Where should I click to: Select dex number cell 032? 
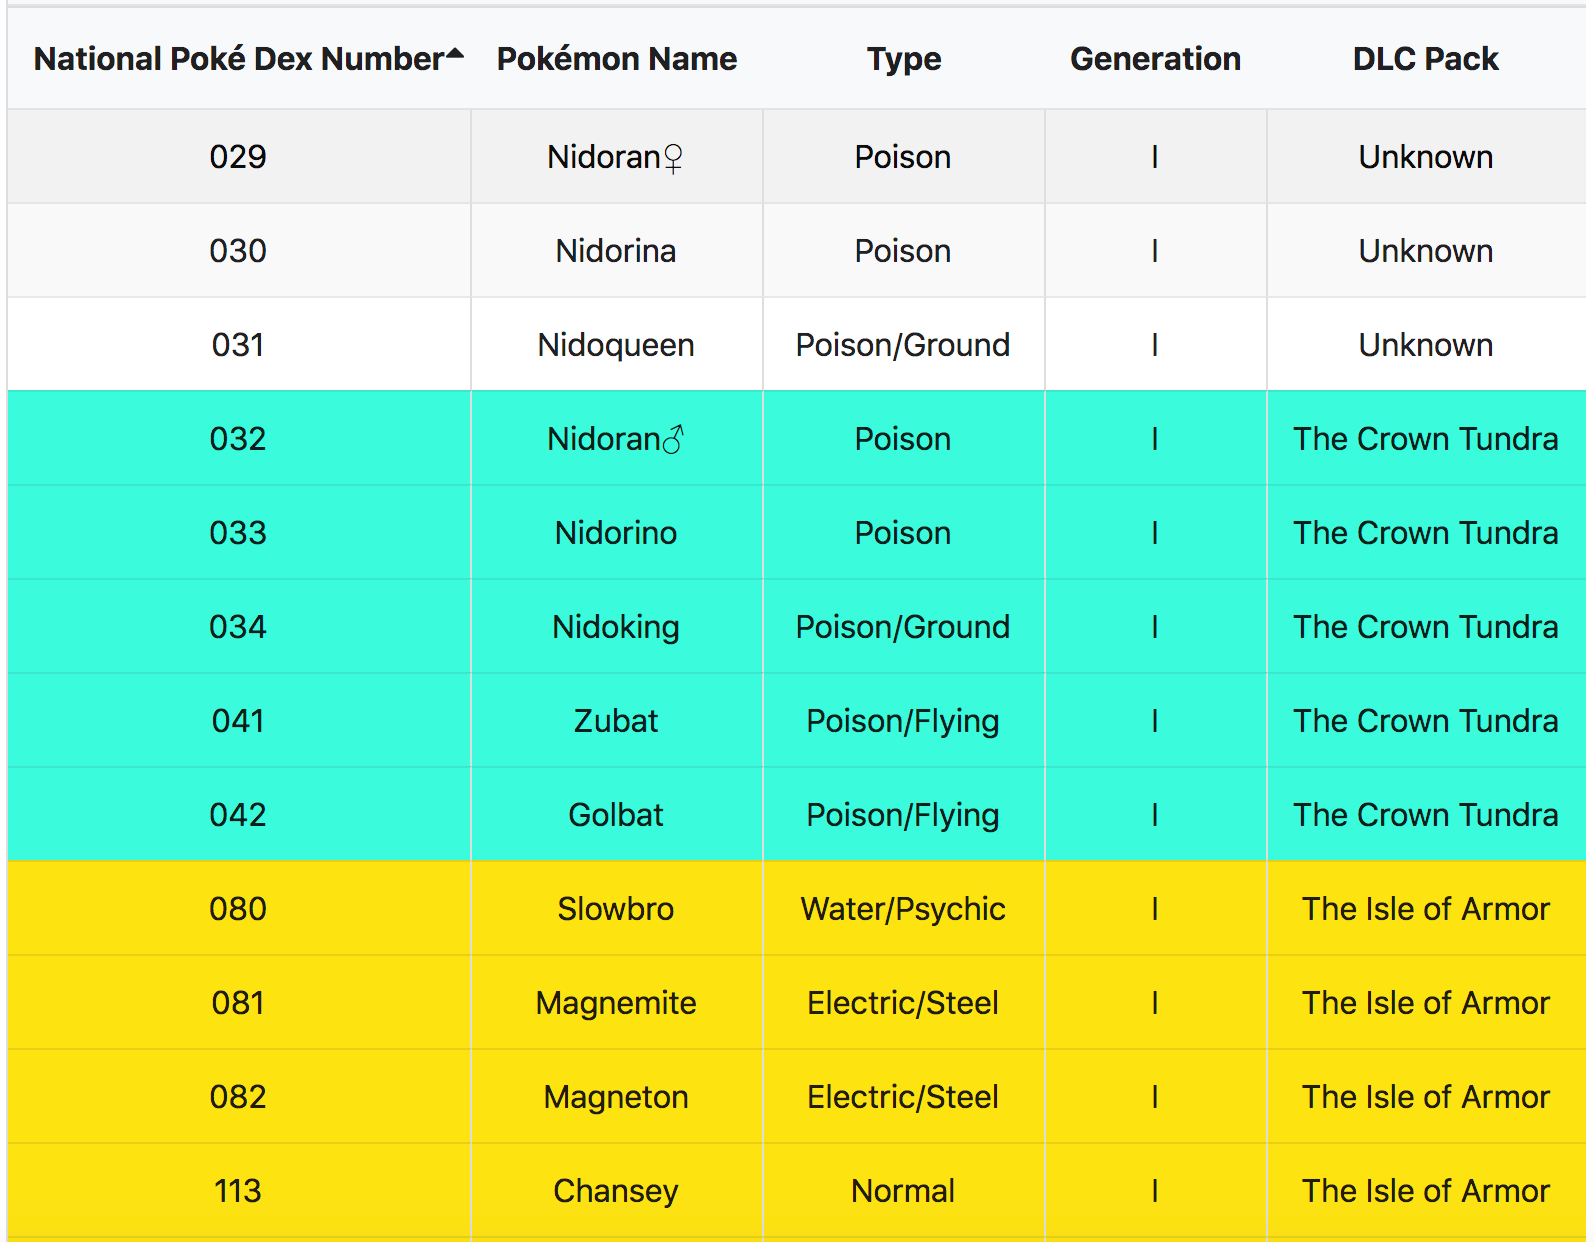coord(238,439)
